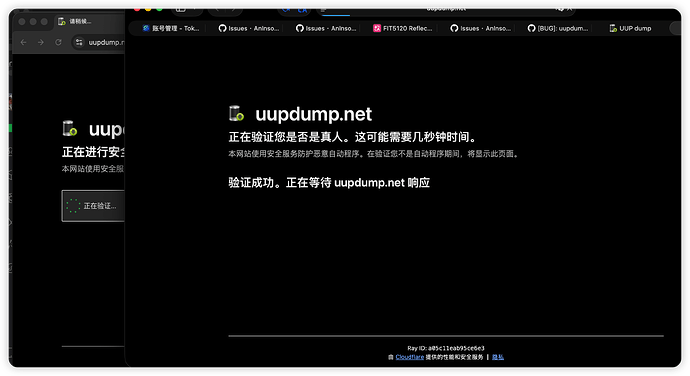Open the 账号管理 - Tok... tab
The width and height of the screenshot is (690, 376).
[172, 28]
